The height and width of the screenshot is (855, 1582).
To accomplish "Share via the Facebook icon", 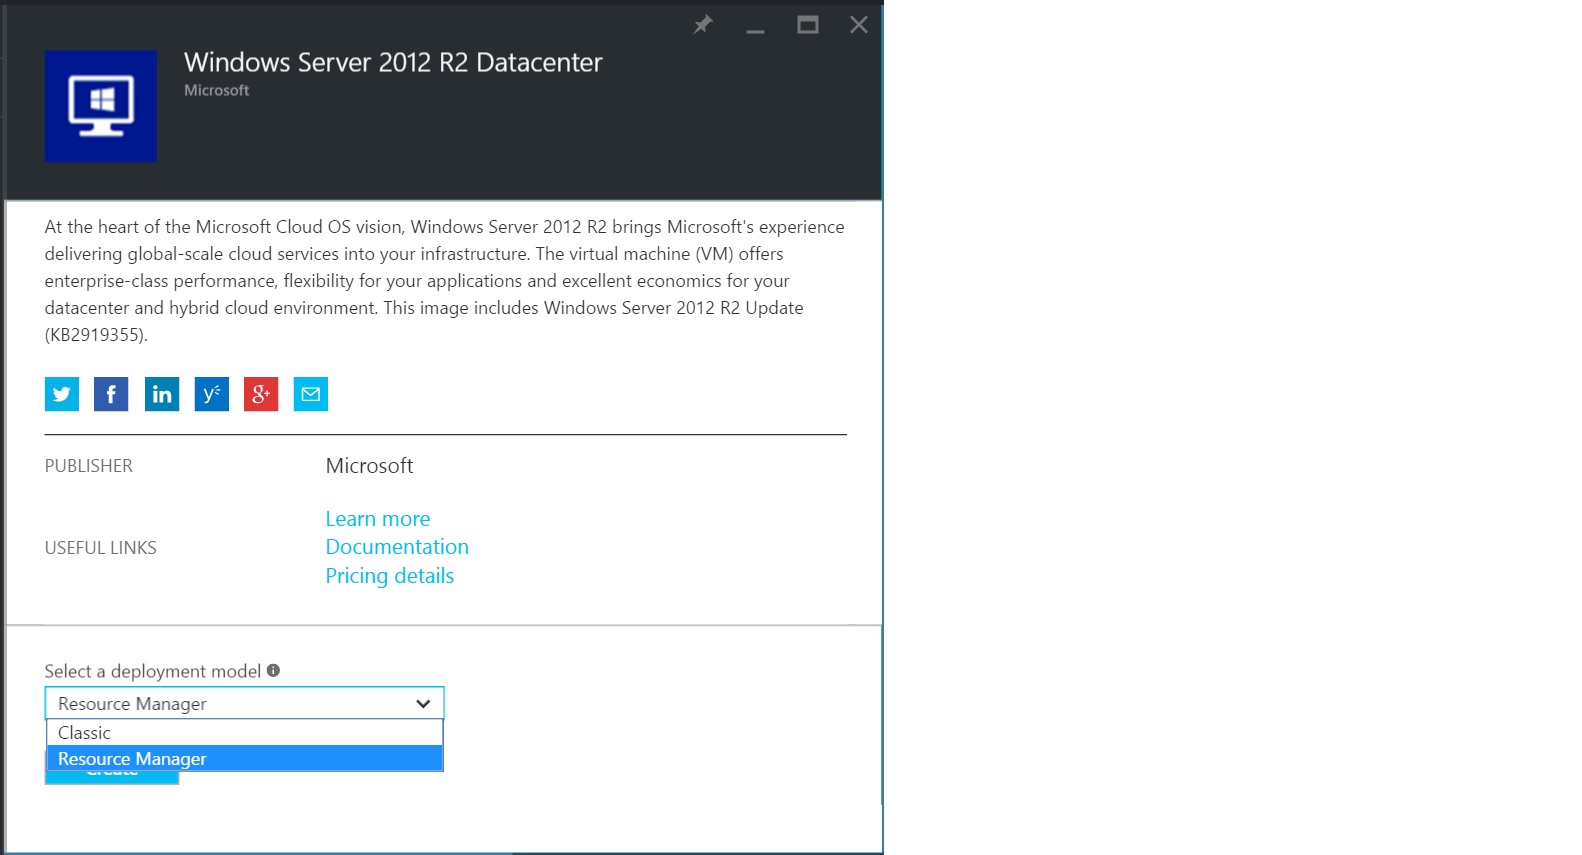I will (x=111, y=394).
